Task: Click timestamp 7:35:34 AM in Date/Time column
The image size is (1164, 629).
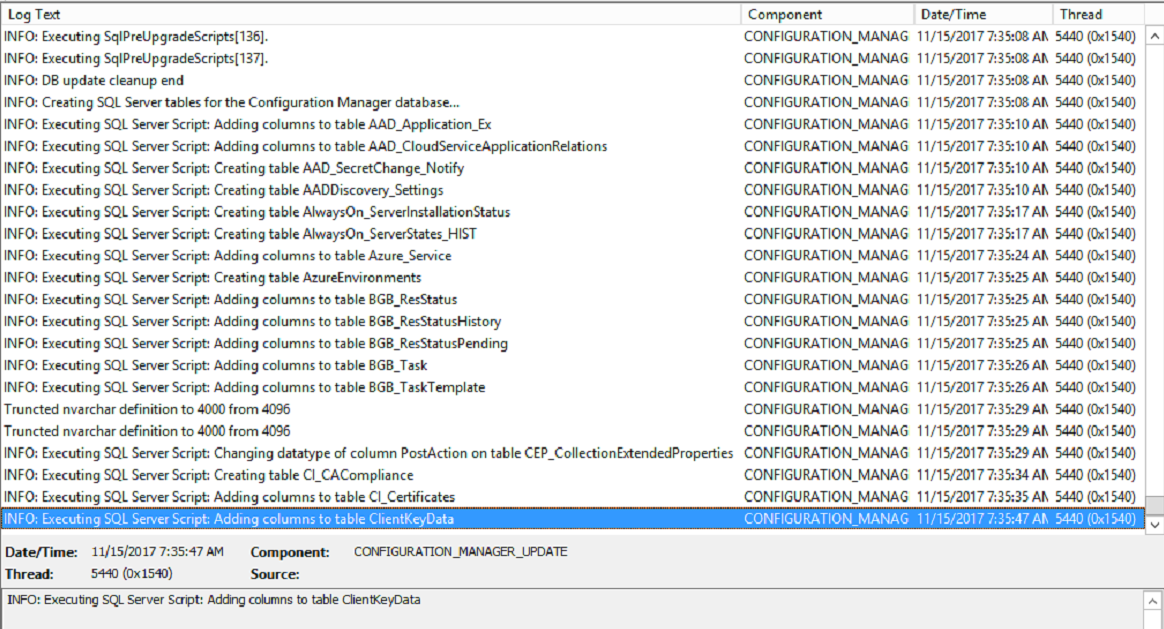Action: [982, 475]
